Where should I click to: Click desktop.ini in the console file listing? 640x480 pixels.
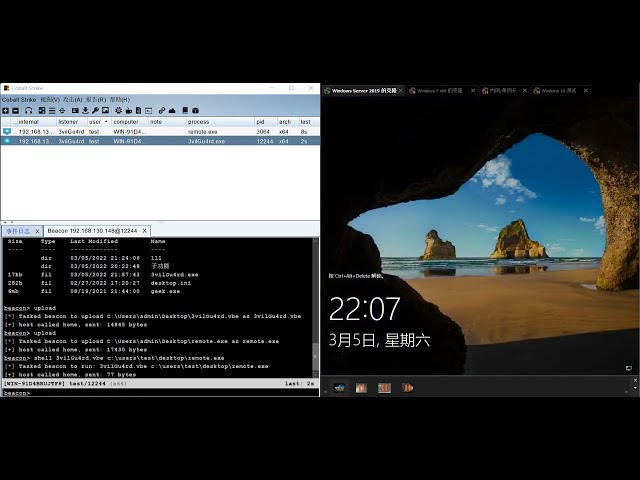171,283
